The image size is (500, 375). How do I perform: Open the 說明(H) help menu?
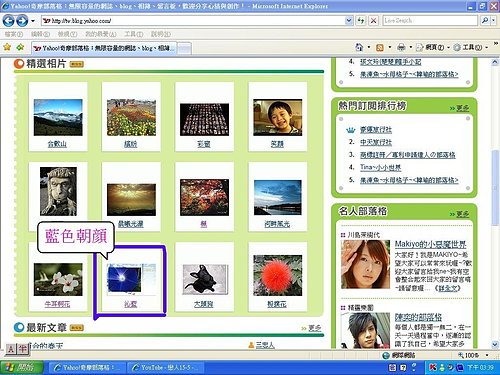click(x=161, y=34)
